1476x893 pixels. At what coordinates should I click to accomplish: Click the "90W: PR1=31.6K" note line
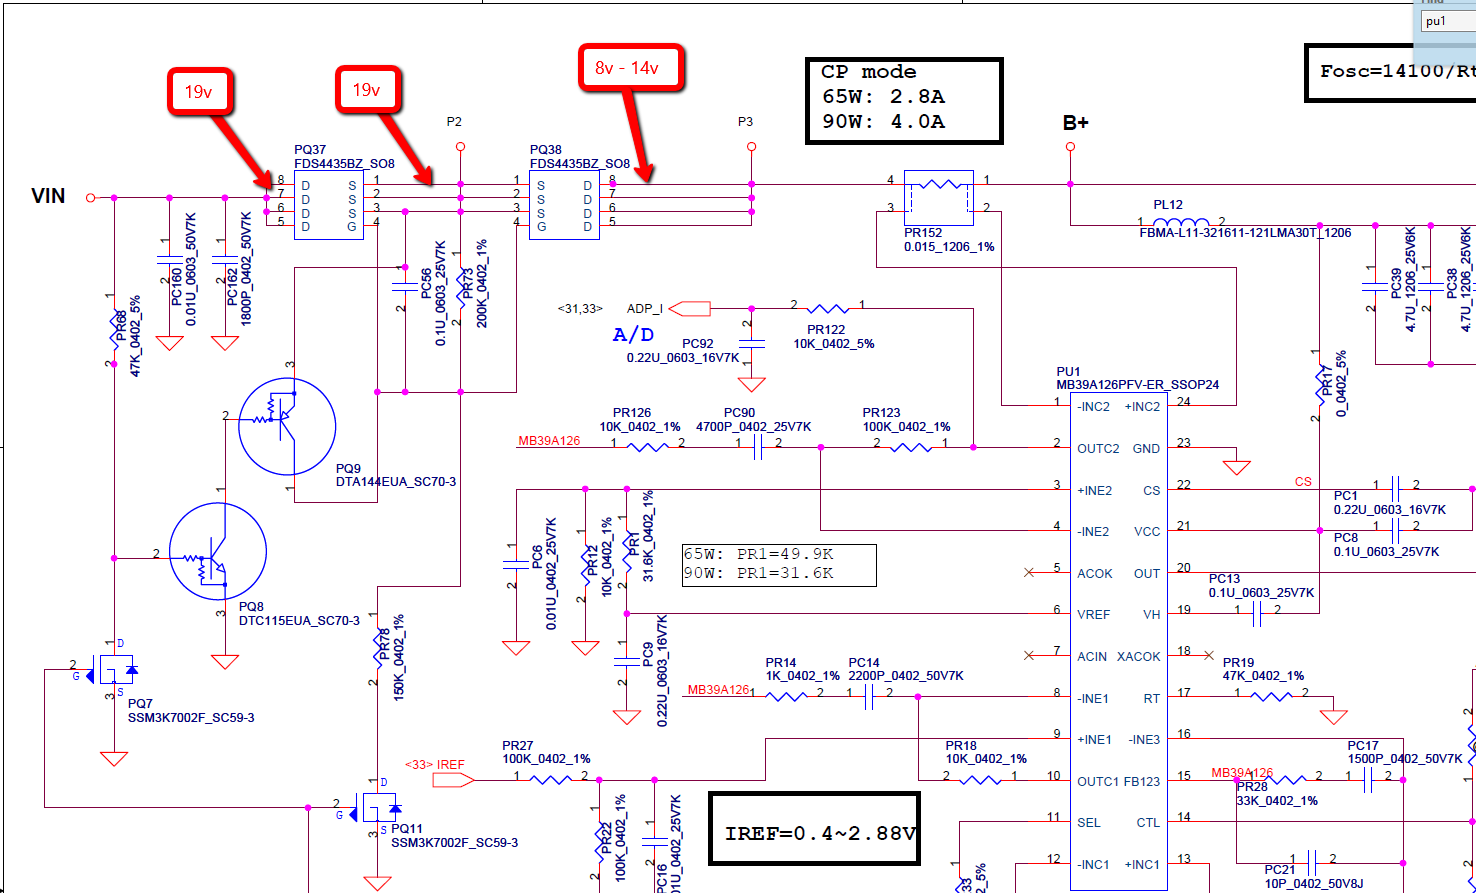pyautogui.click(x=759, y=573)
